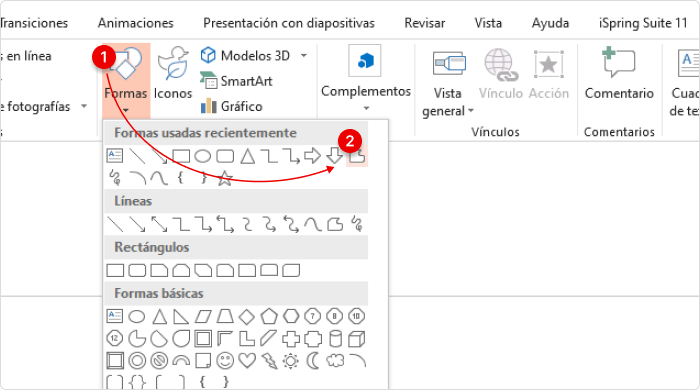Pick the plain rectangle in Rectángulos
This screenshot has width=700, height=390.
115,270
